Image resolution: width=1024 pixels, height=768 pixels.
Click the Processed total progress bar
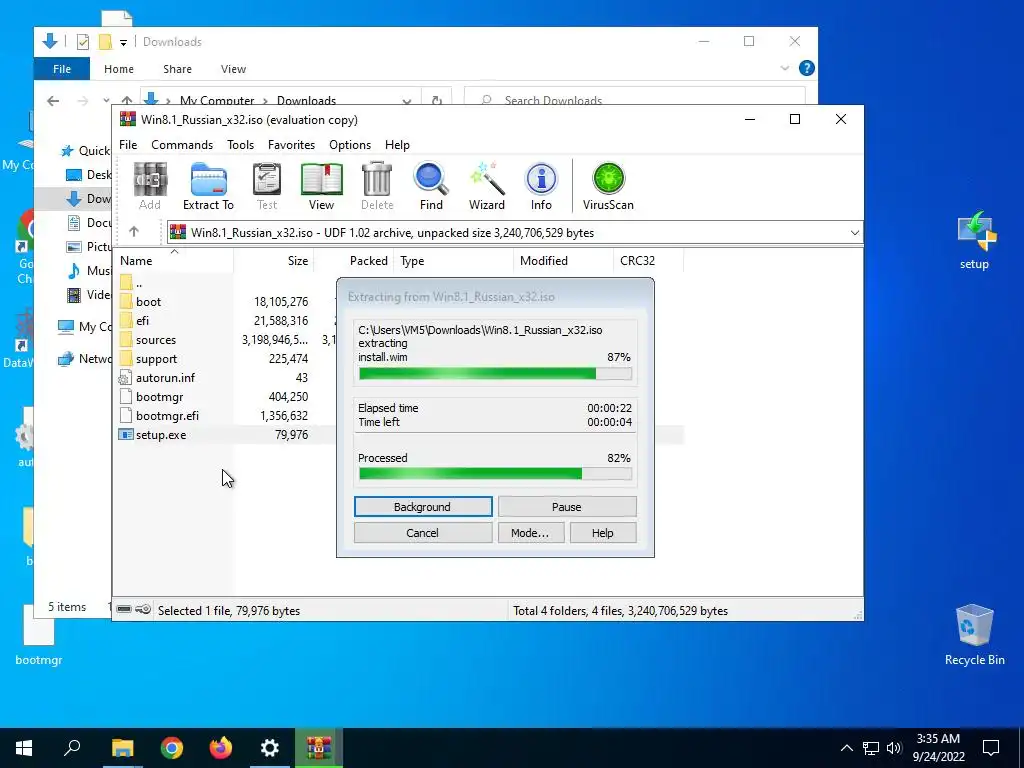point(495,473)
